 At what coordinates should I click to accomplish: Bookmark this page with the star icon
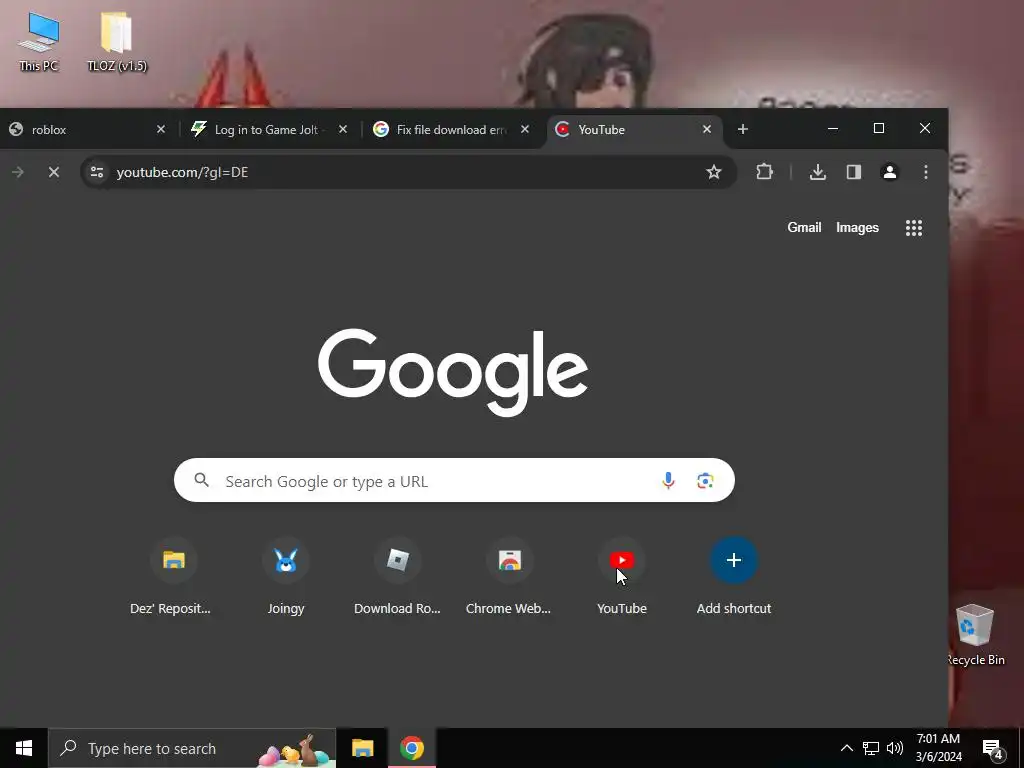(x=714, y=172)
